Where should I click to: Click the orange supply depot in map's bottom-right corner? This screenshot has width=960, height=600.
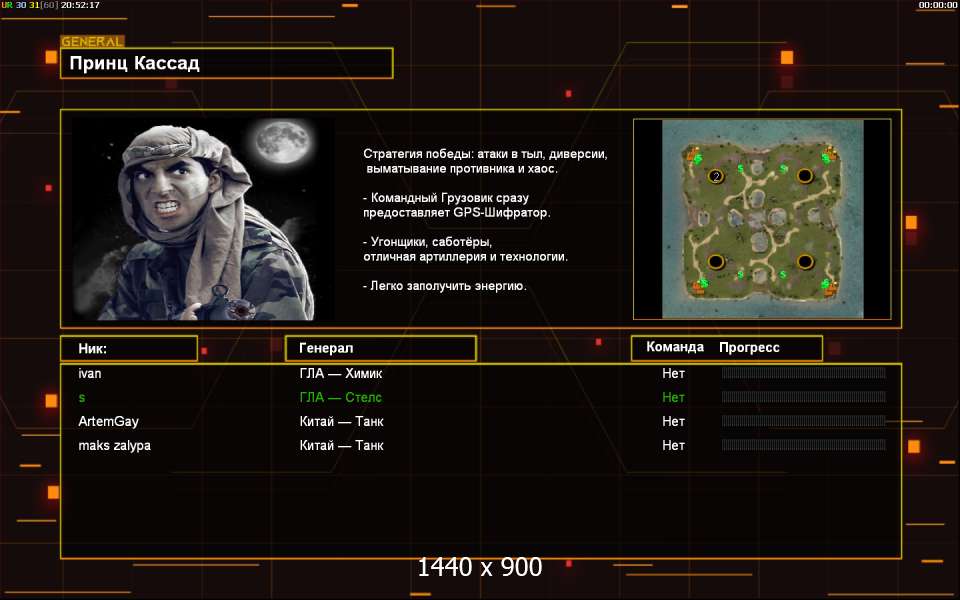[831, 288]
